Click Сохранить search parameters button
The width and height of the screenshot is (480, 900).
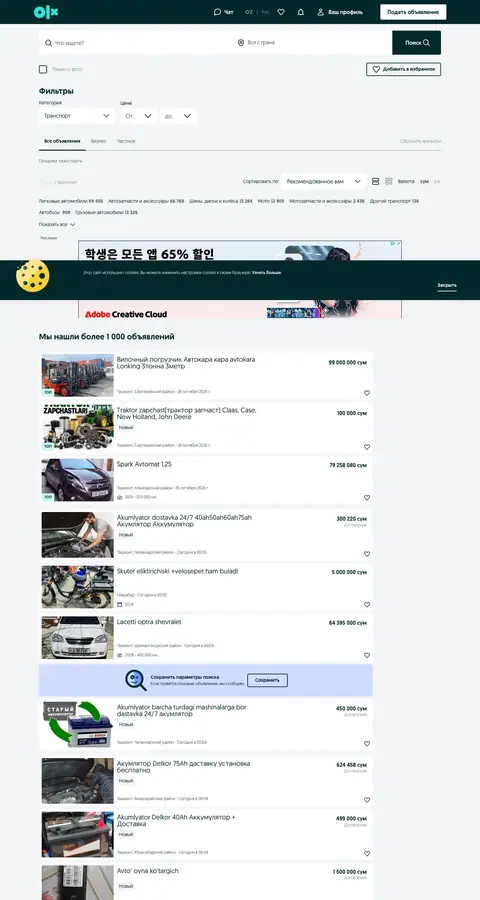268,680
